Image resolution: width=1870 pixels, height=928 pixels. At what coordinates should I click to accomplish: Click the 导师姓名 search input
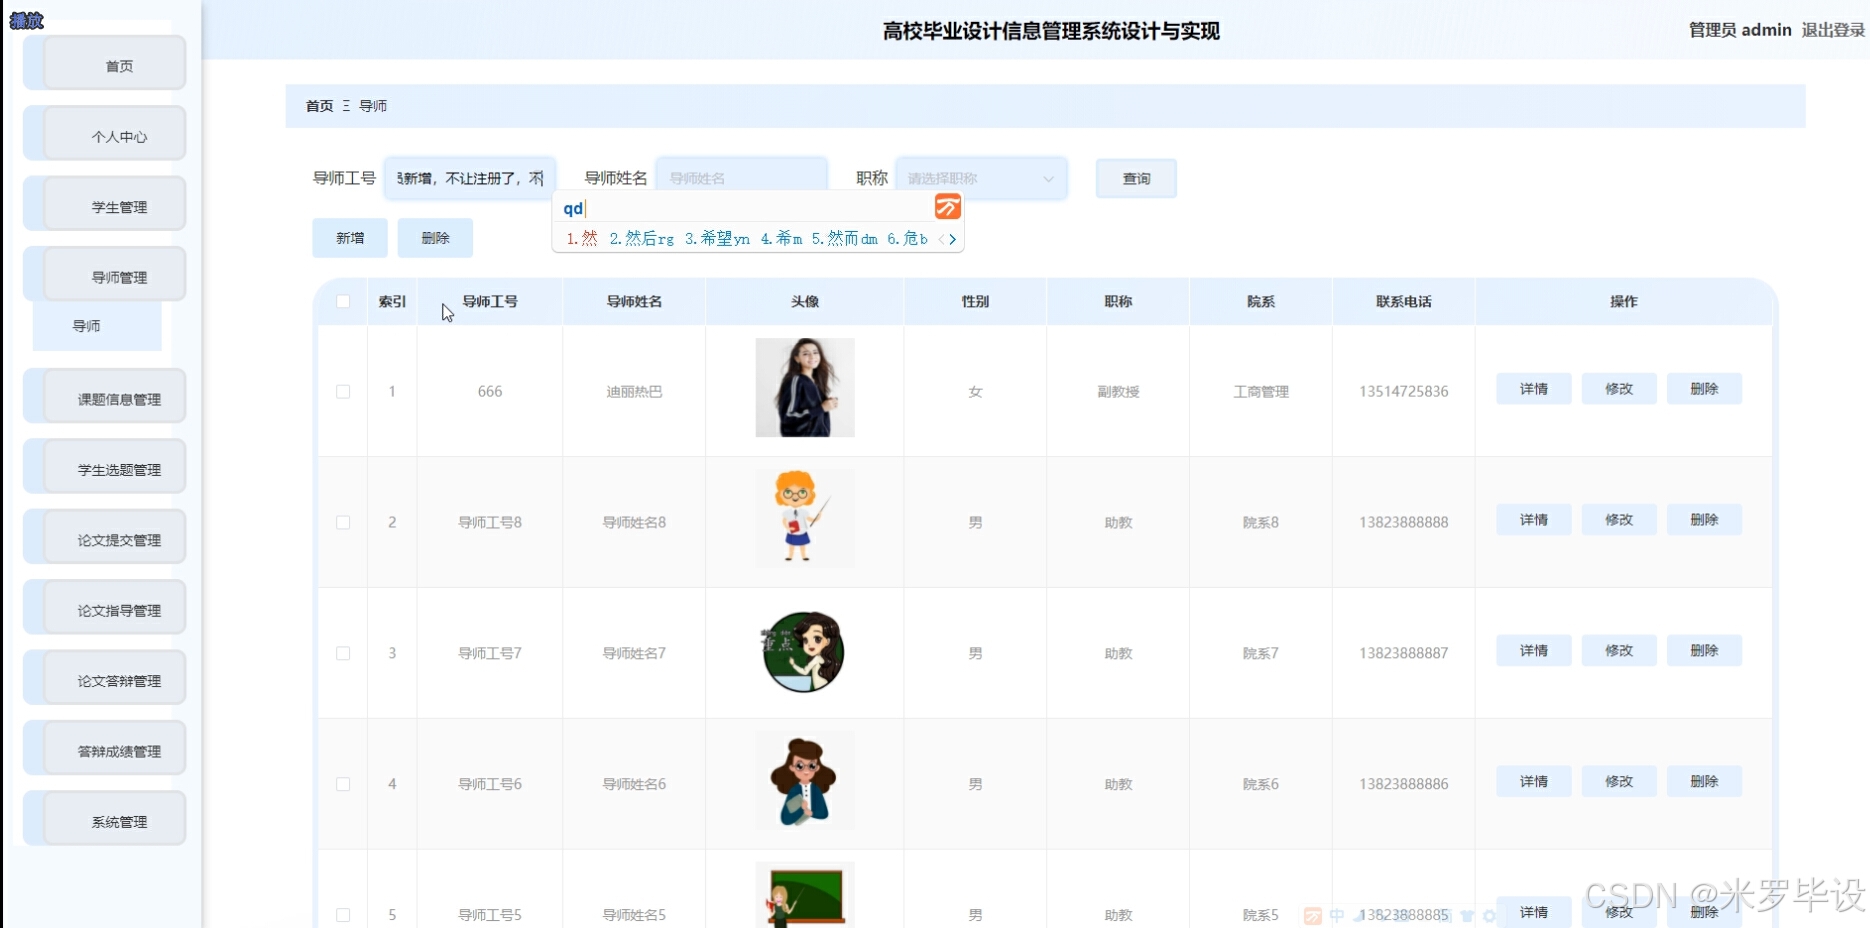point(742,179)
